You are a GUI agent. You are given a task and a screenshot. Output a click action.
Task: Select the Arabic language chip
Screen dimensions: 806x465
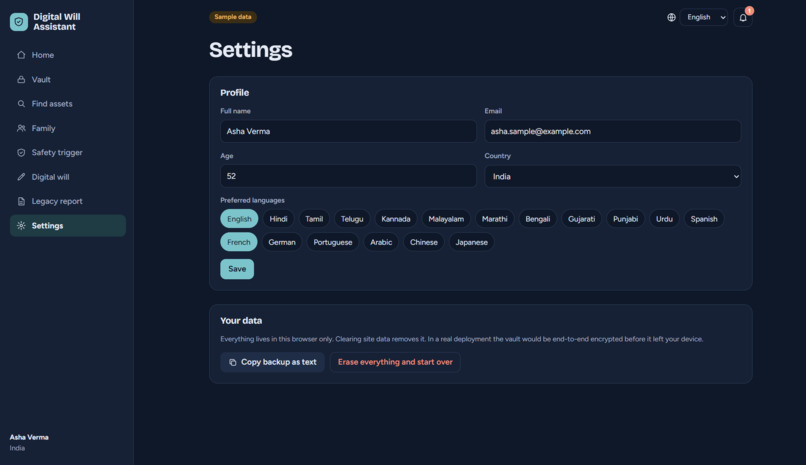(x=381, y=242)
